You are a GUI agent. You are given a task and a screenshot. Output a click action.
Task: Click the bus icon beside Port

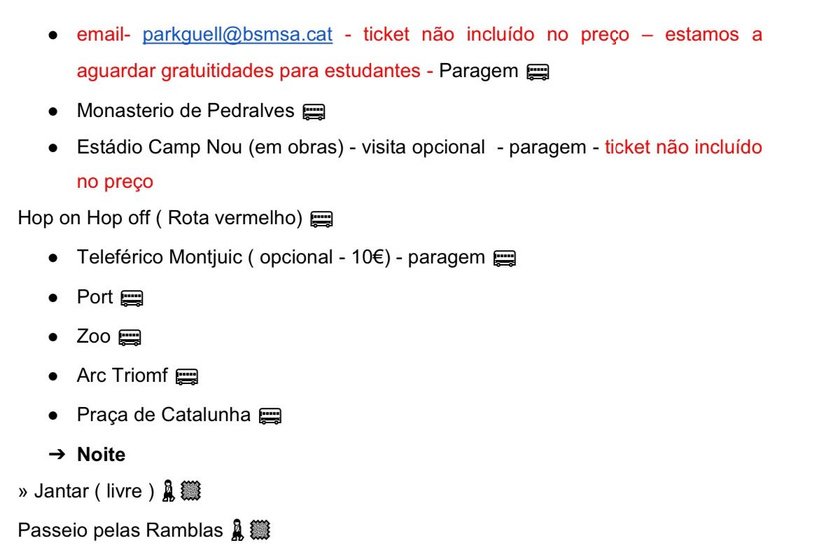click(x=132, y=298)
